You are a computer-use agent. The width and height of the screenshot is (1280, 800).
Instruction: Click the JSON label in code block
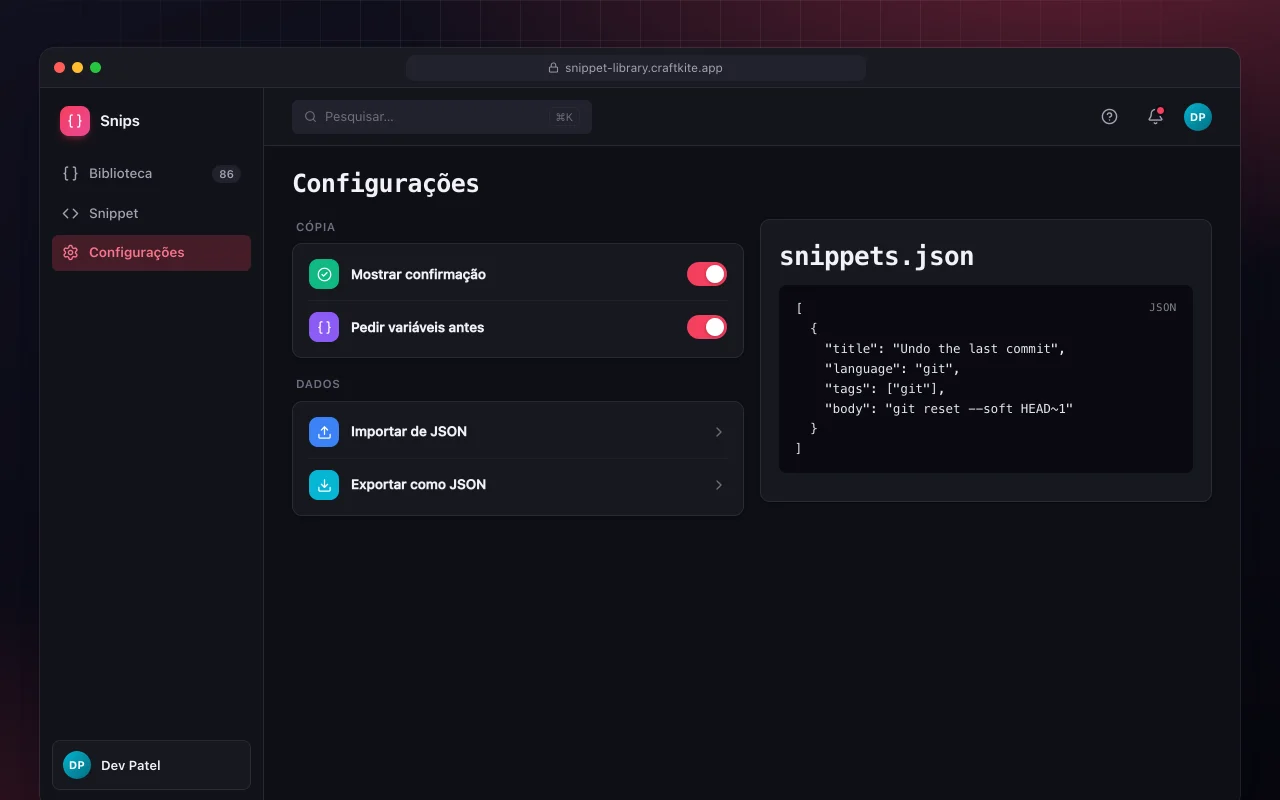[1163, 308]
